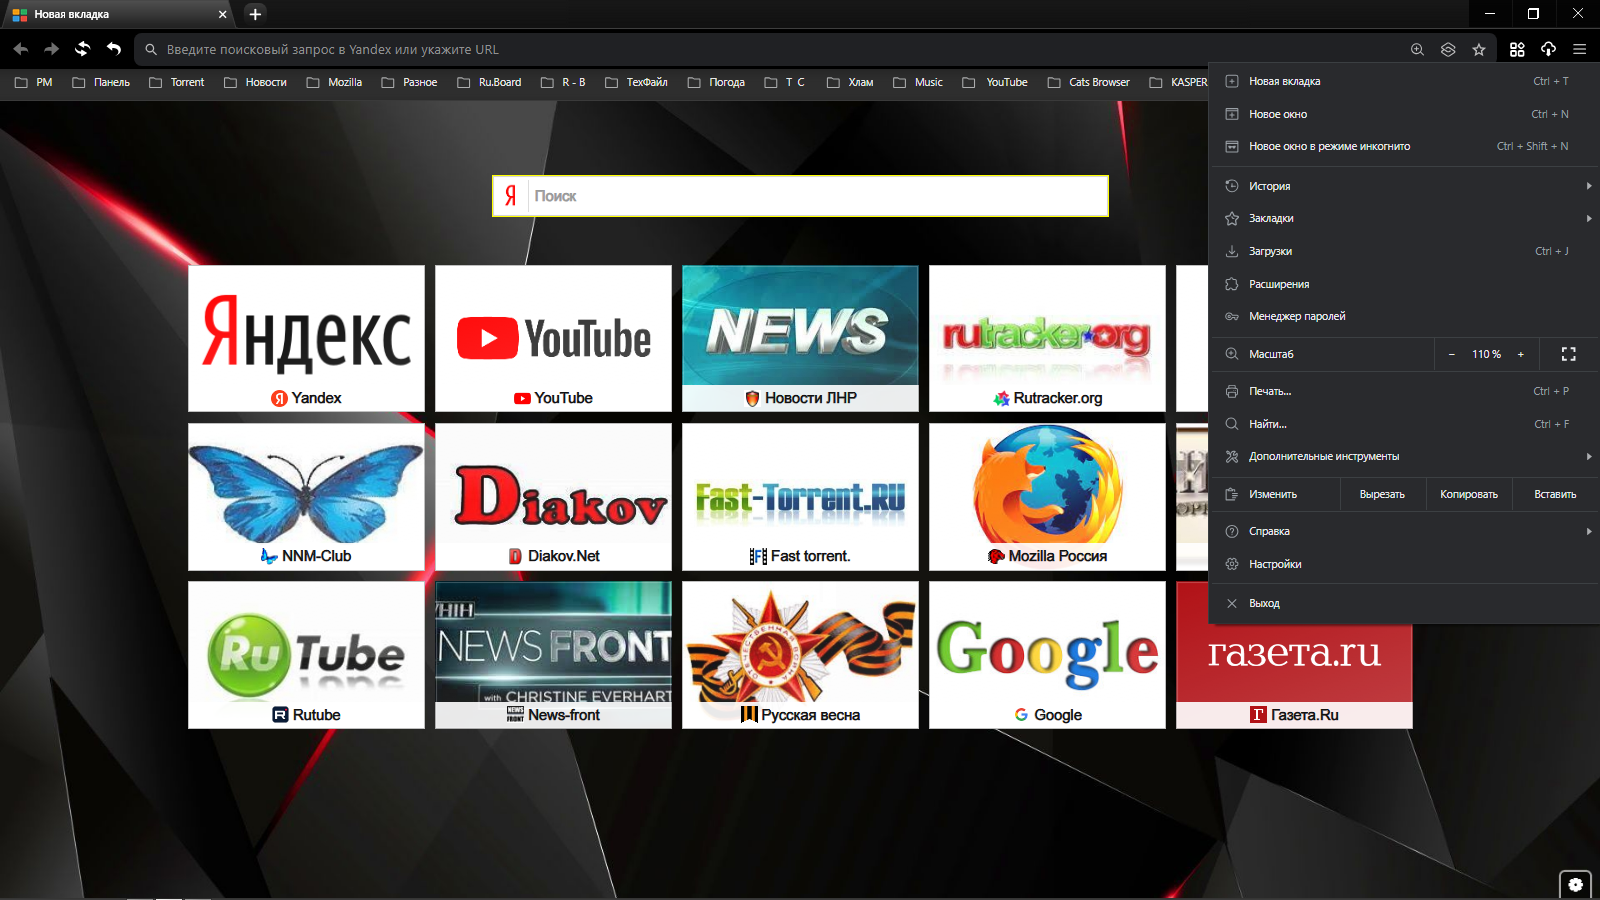The height and width of the screenshot is (900, 1600).
Task: Bookmark this page with the star icon
Action: (x=1479, y=49)
